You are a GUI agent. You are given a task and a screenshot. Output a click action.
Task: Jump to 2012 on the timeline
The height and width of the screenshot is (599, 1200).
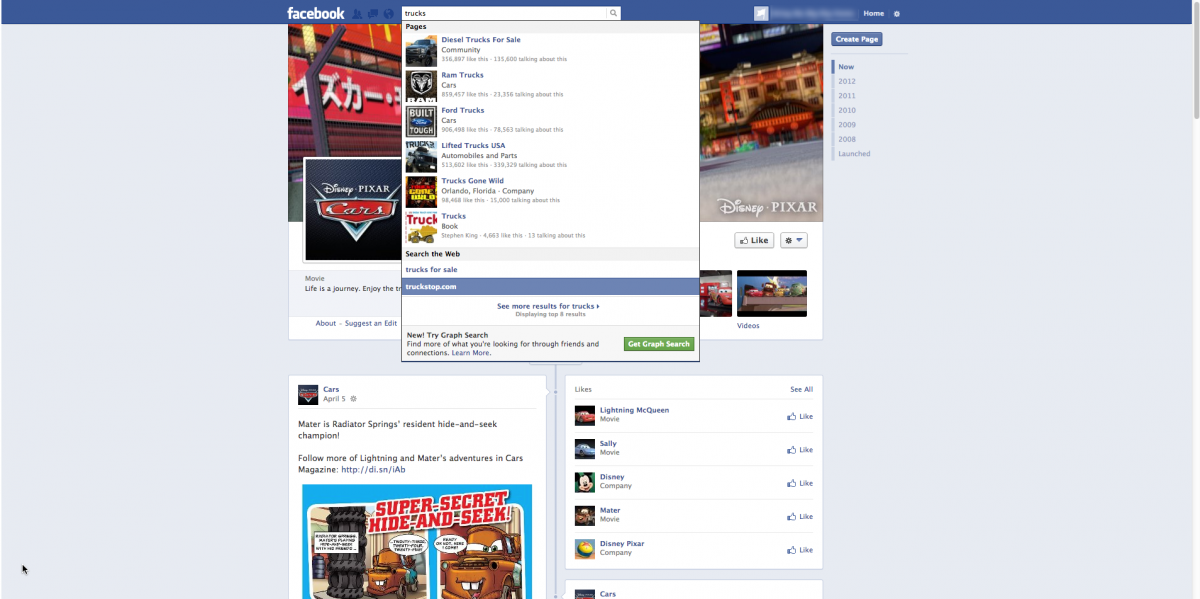[x=847, y=81]
